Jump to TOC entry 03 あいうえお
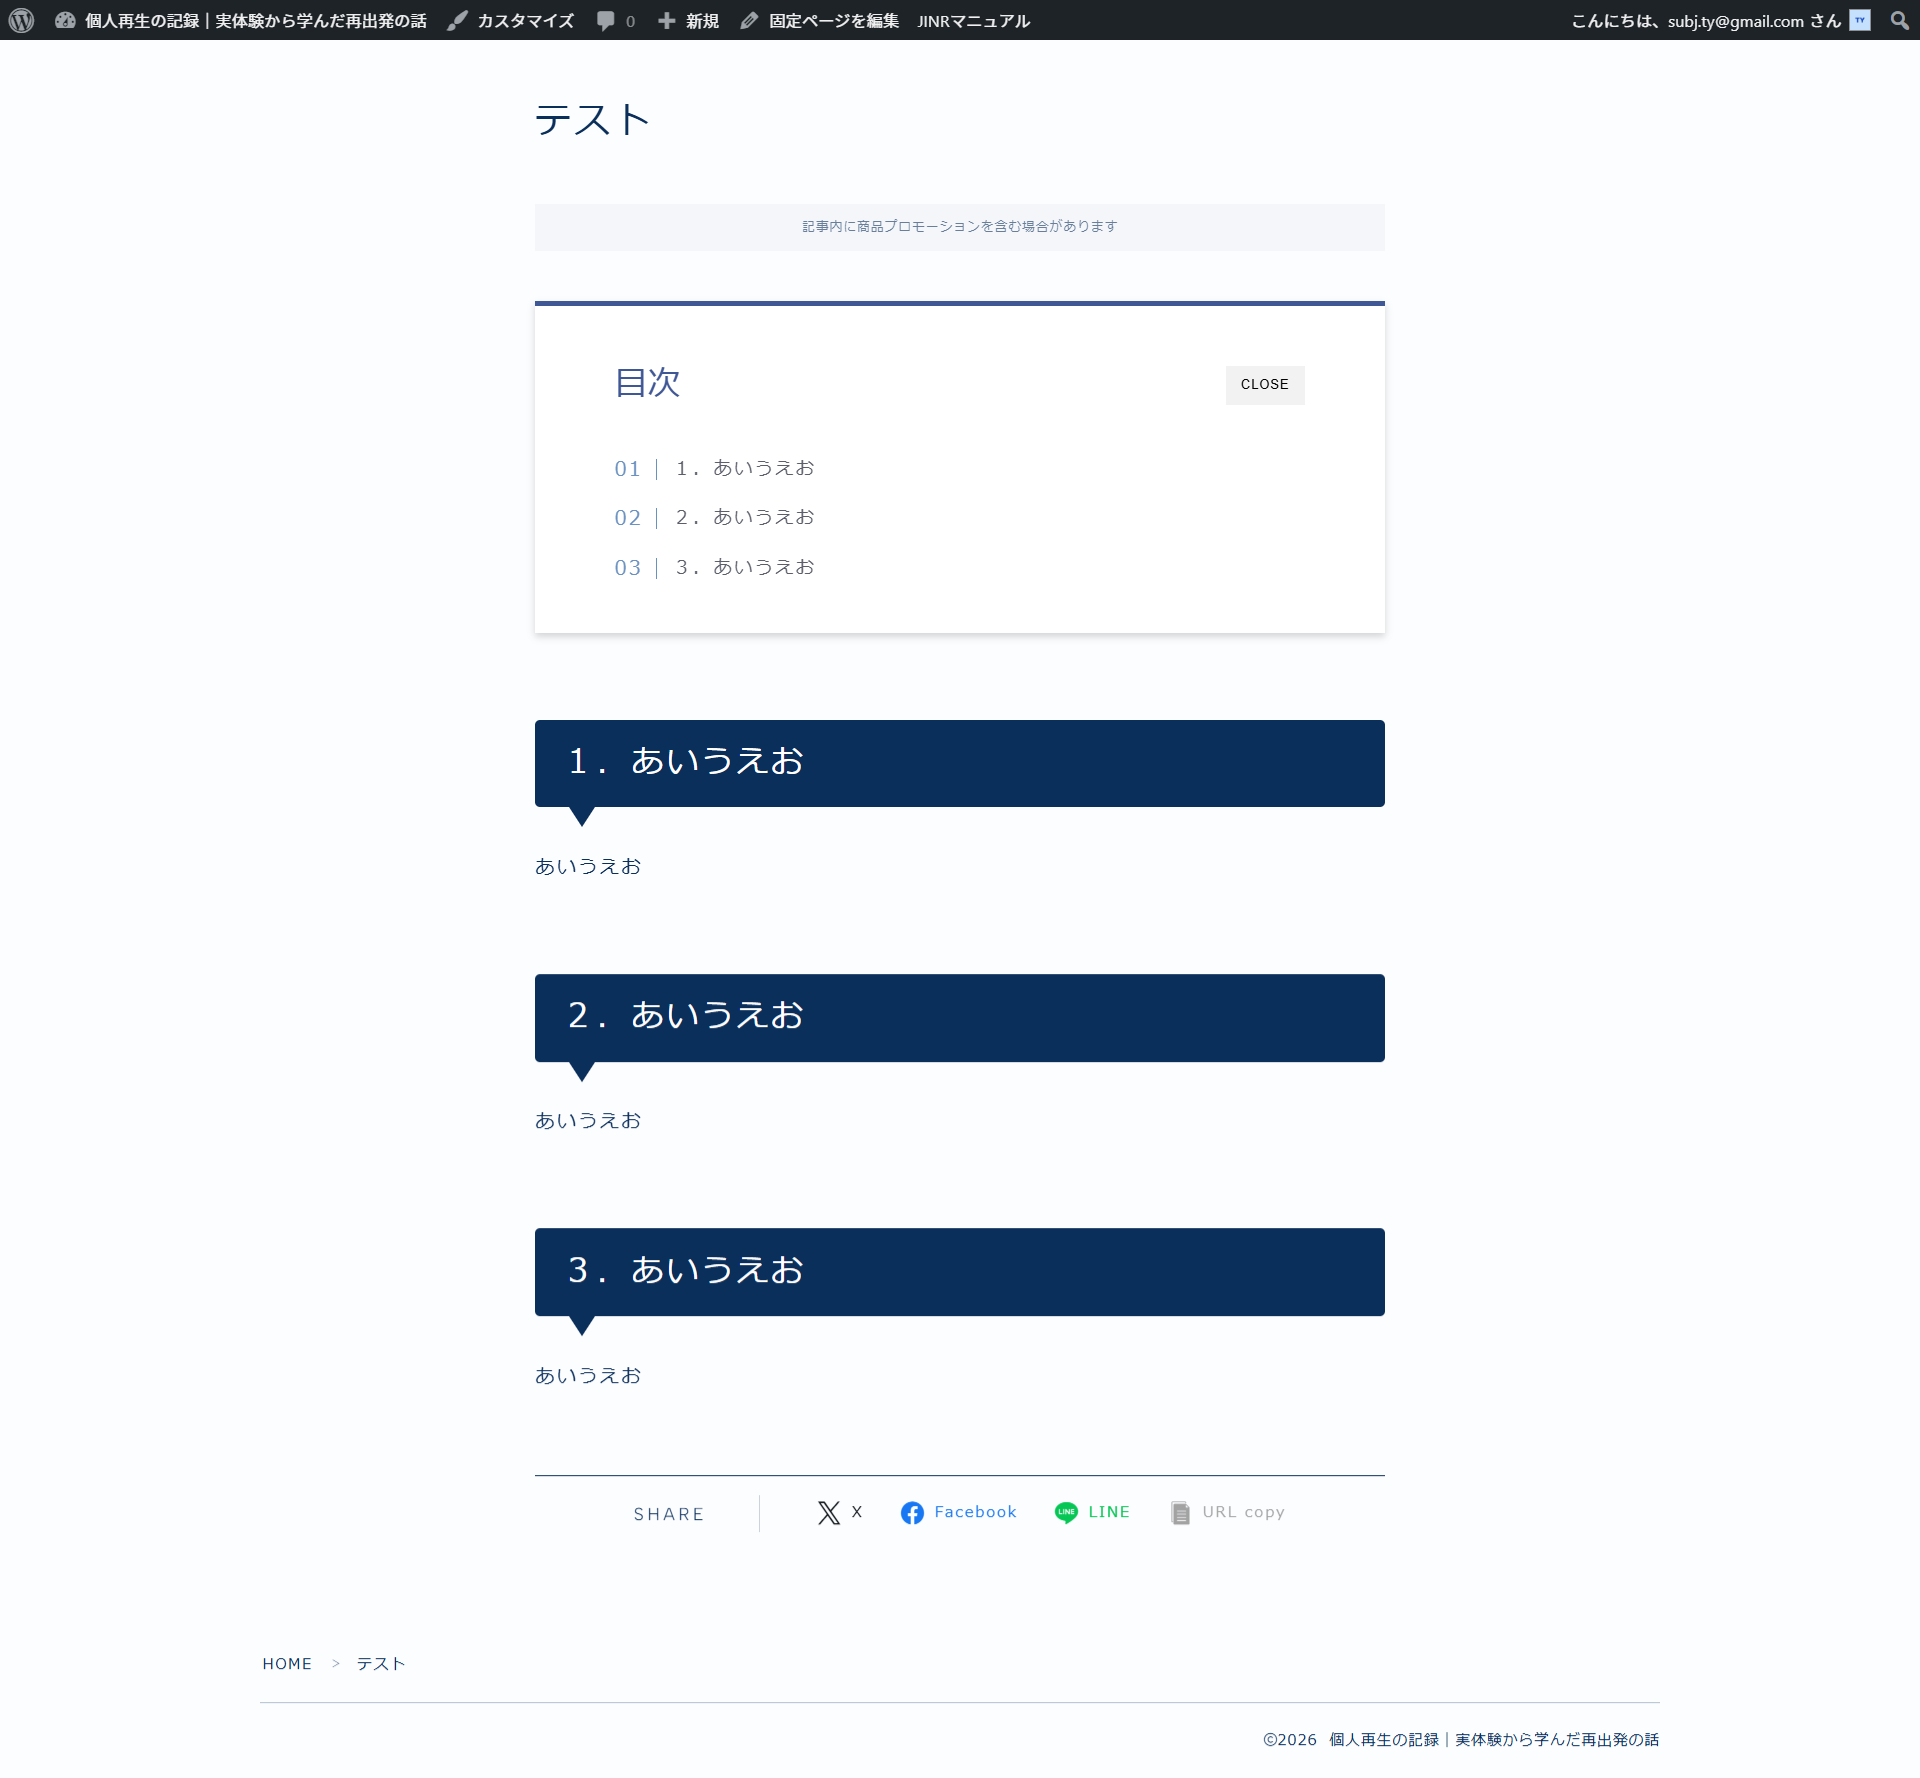 [744, 567]
